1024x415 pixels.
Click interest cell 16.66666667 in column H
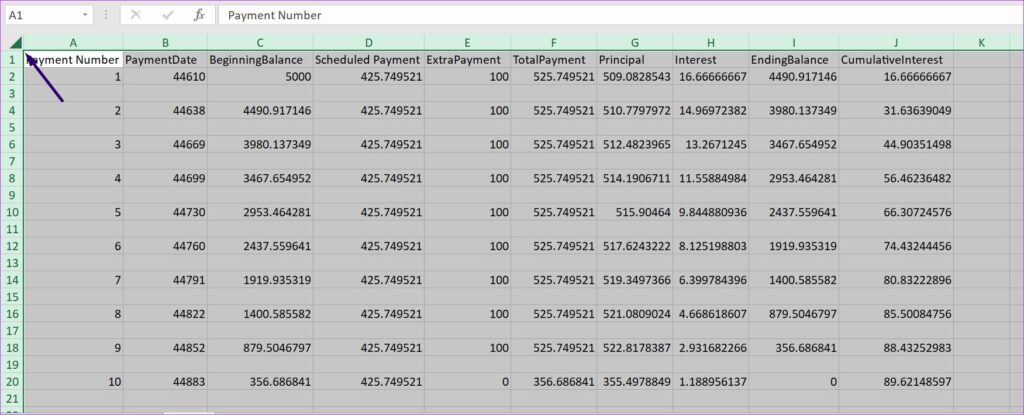tap(711, 76)
